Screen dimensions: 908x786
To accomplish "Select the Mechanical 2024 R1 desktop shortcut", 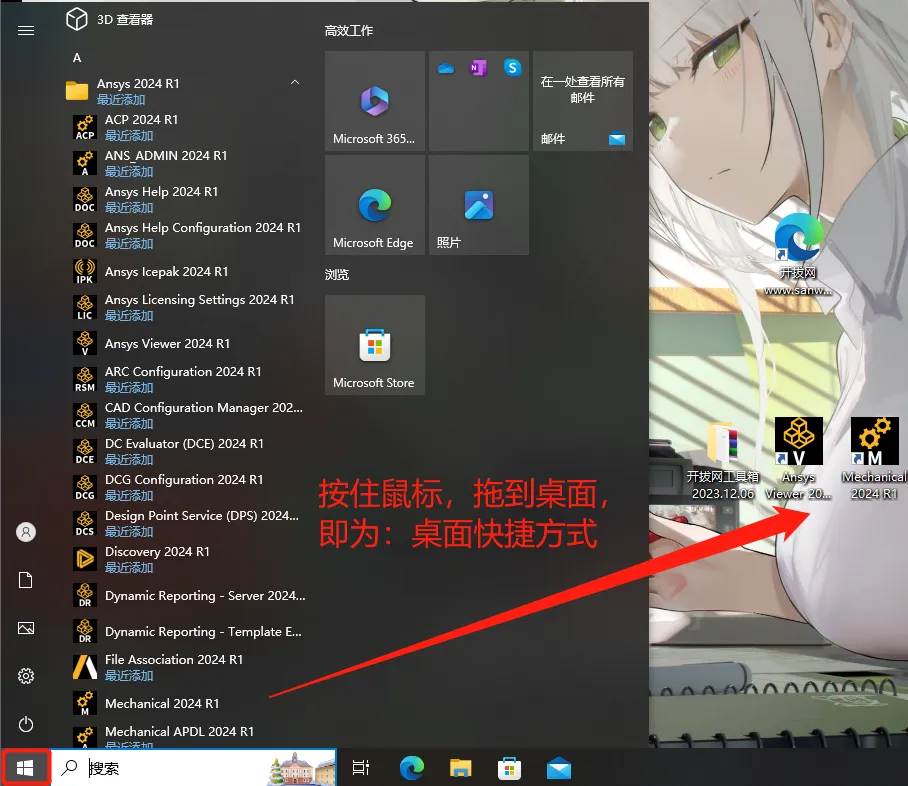I will coord(874,459).
